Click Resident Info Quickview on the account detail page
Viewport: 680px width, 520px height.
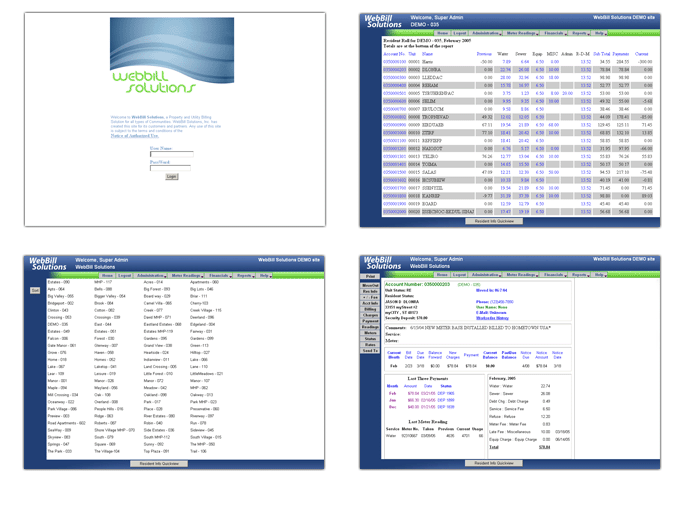[x=494, y=463]
